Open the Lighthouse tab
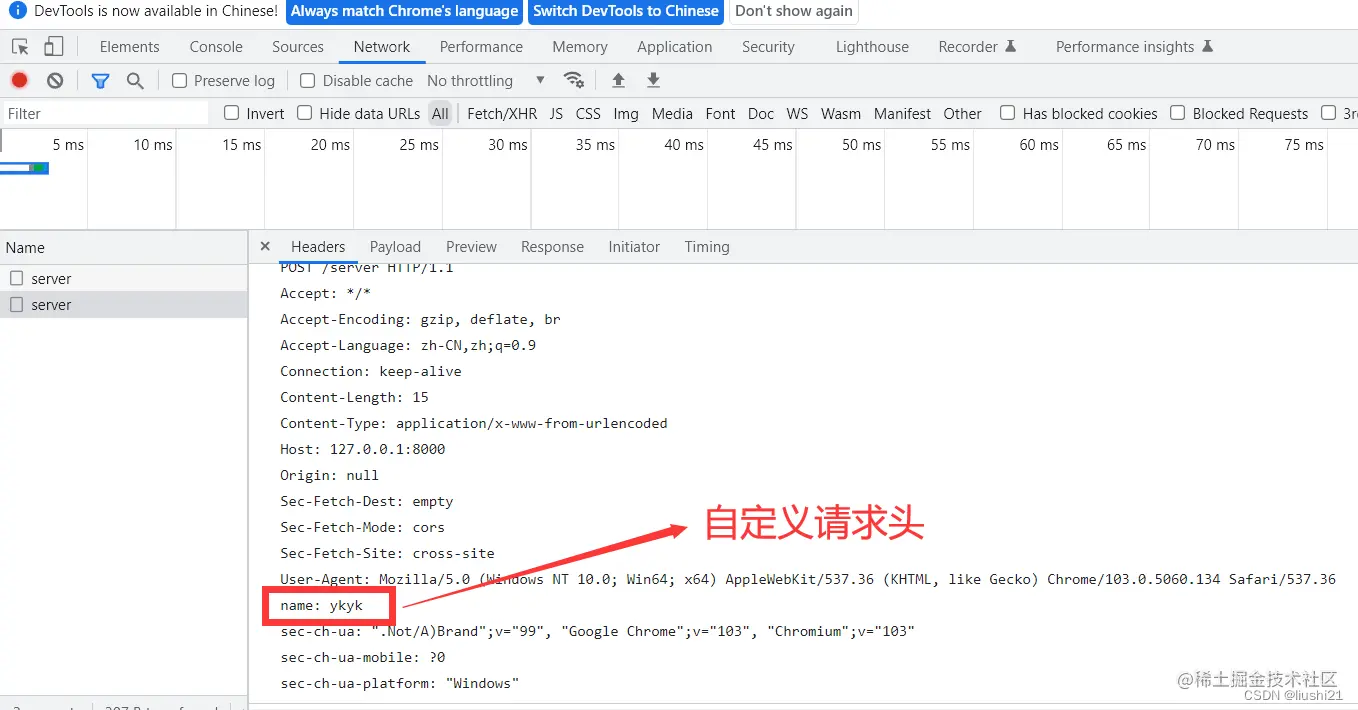The image size is (1358, 710). (x=873, y=47)
